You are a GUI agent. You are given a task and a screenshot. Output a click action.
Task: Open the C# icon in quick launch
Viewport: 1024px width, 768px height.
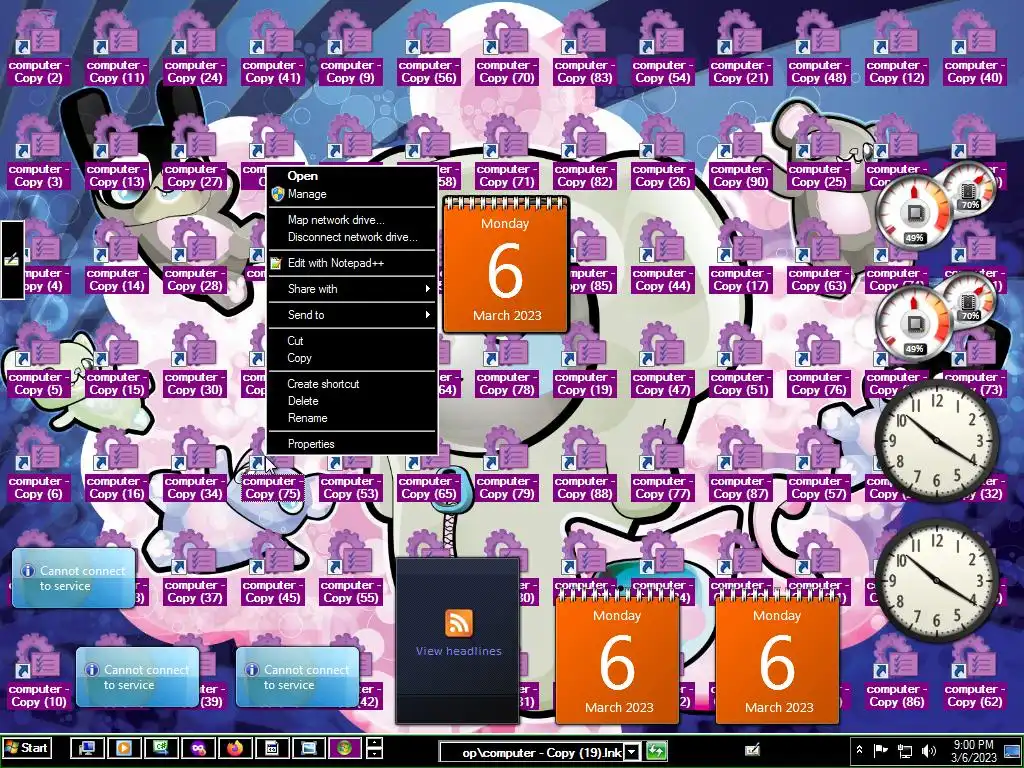pyautogui.click(x=161, y=748)
